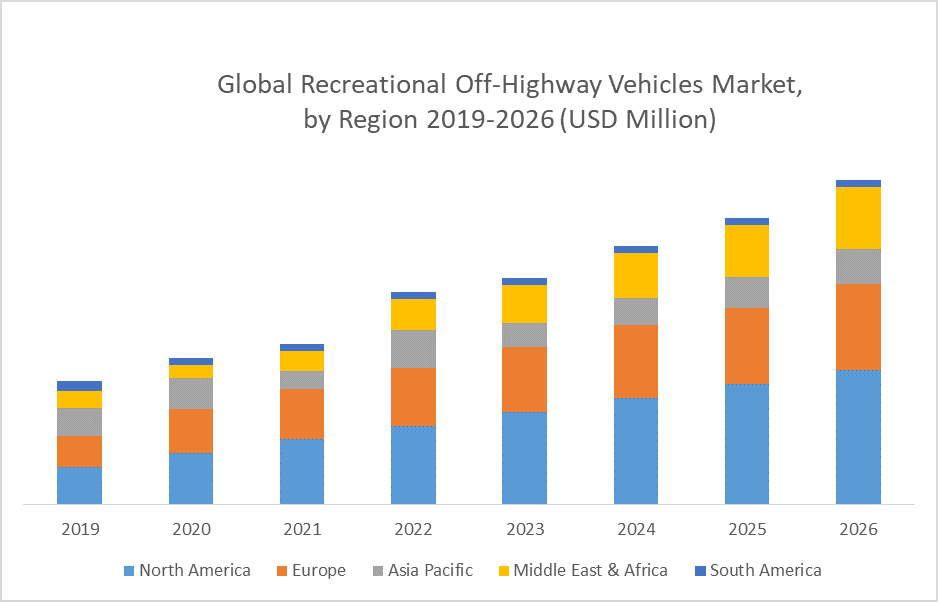Click the North America segment of 2026 bar
The image size is (938, 602).
[x=858, y=436]
